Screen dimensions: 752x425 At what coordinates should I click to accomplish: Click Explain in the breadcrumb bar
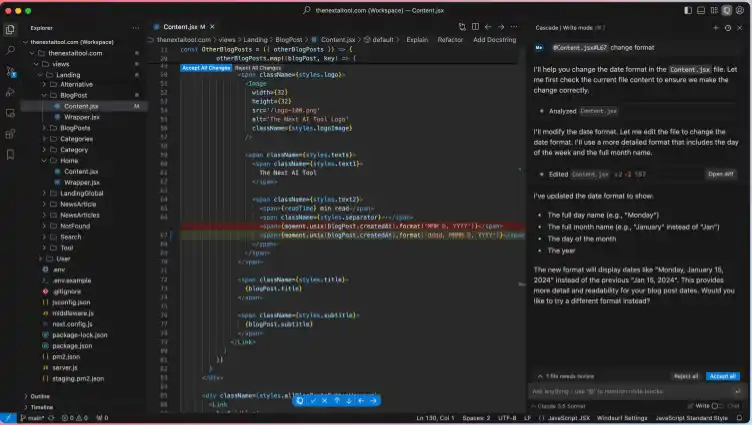click(417, 40)
